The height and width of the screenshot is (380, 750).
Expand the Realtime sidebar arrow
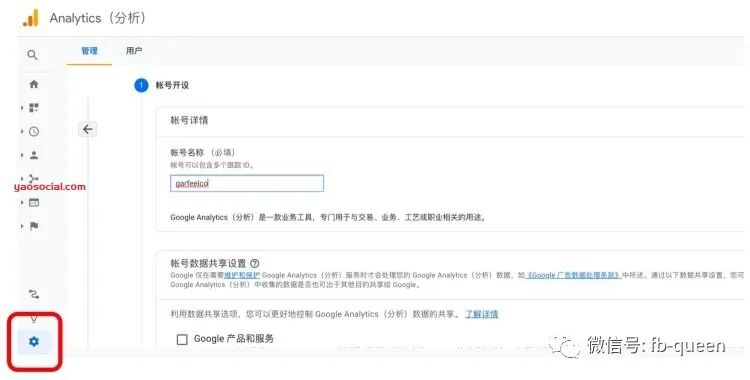tap(22, 131)
